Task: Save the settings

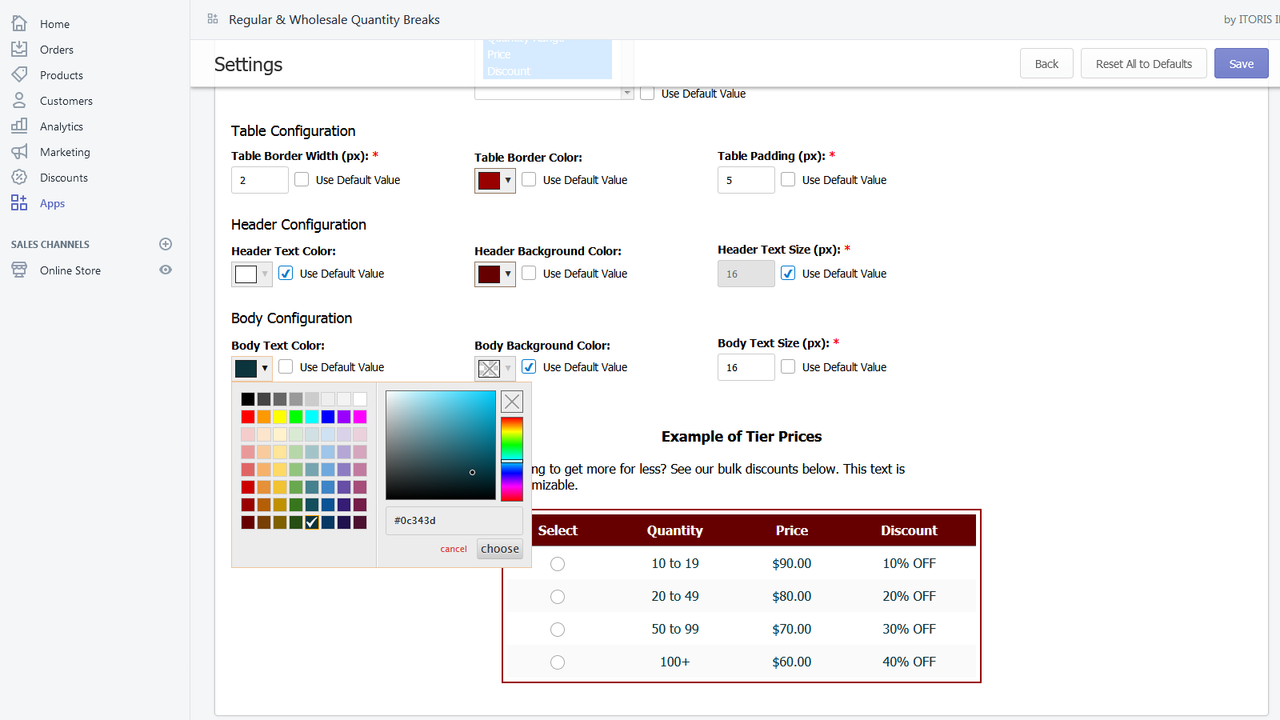Action: [1241, 63]
